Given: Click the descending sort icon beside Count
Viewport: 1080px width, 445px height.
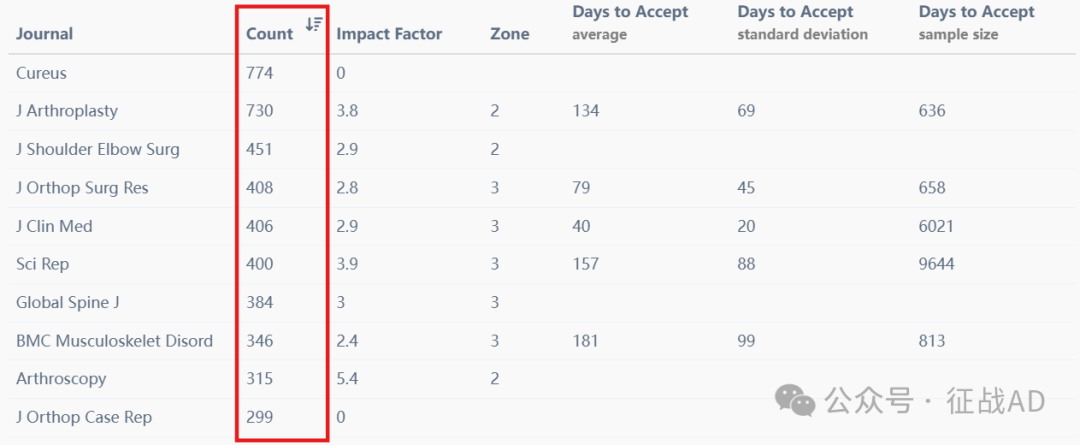Looking at the screenshot, I should (x=314, y=24).
